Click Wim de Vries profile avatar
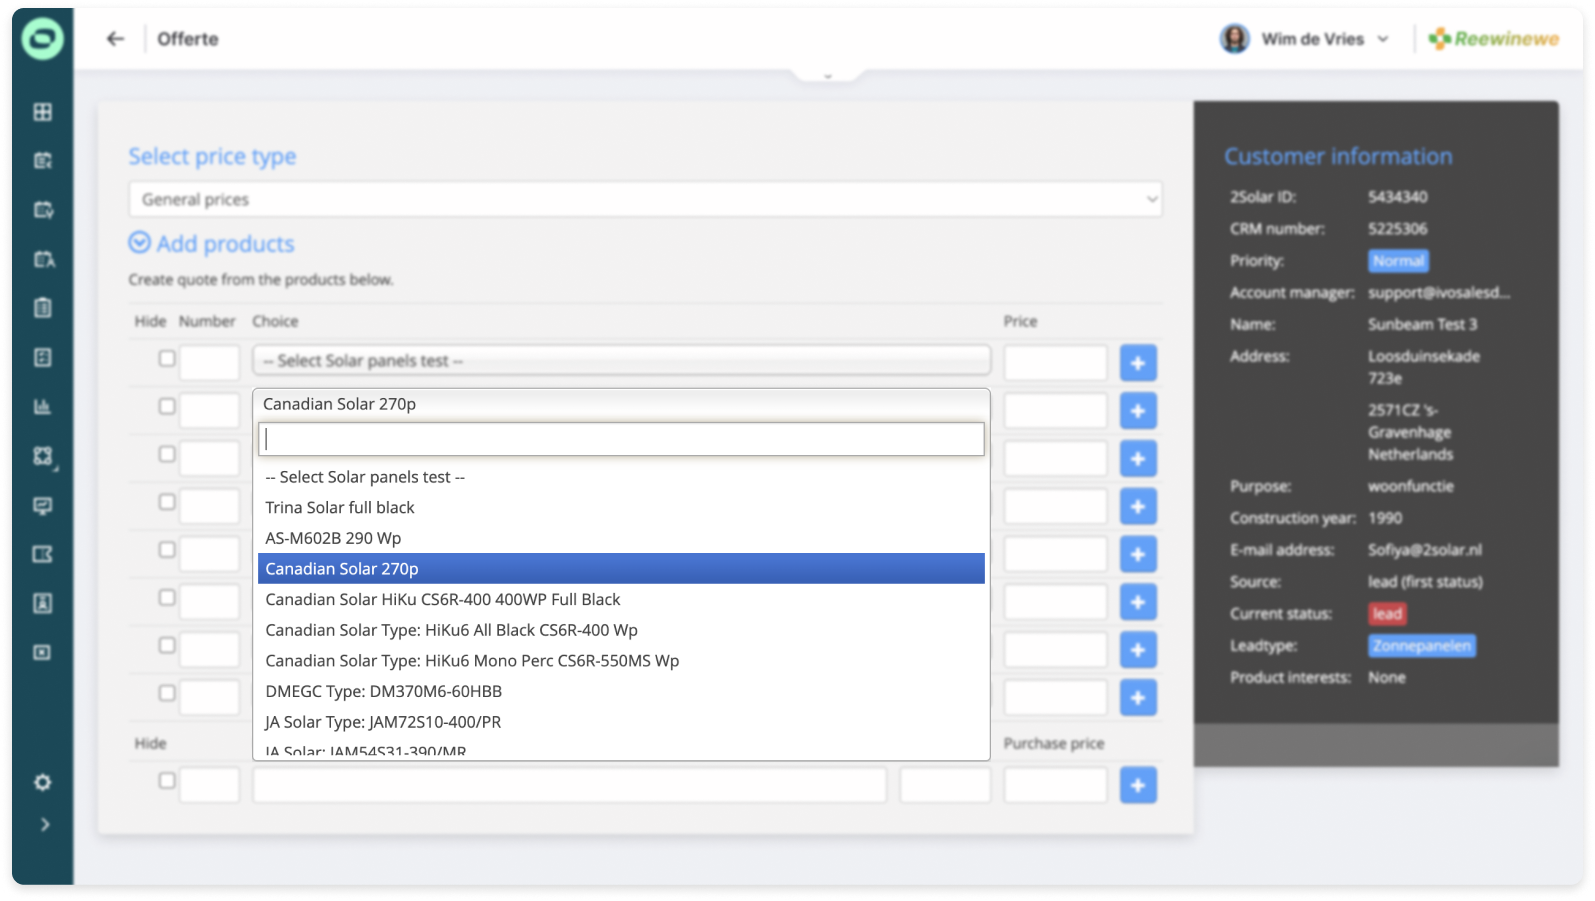This screenshot has width=1595, height=901. pos(1235,39)
